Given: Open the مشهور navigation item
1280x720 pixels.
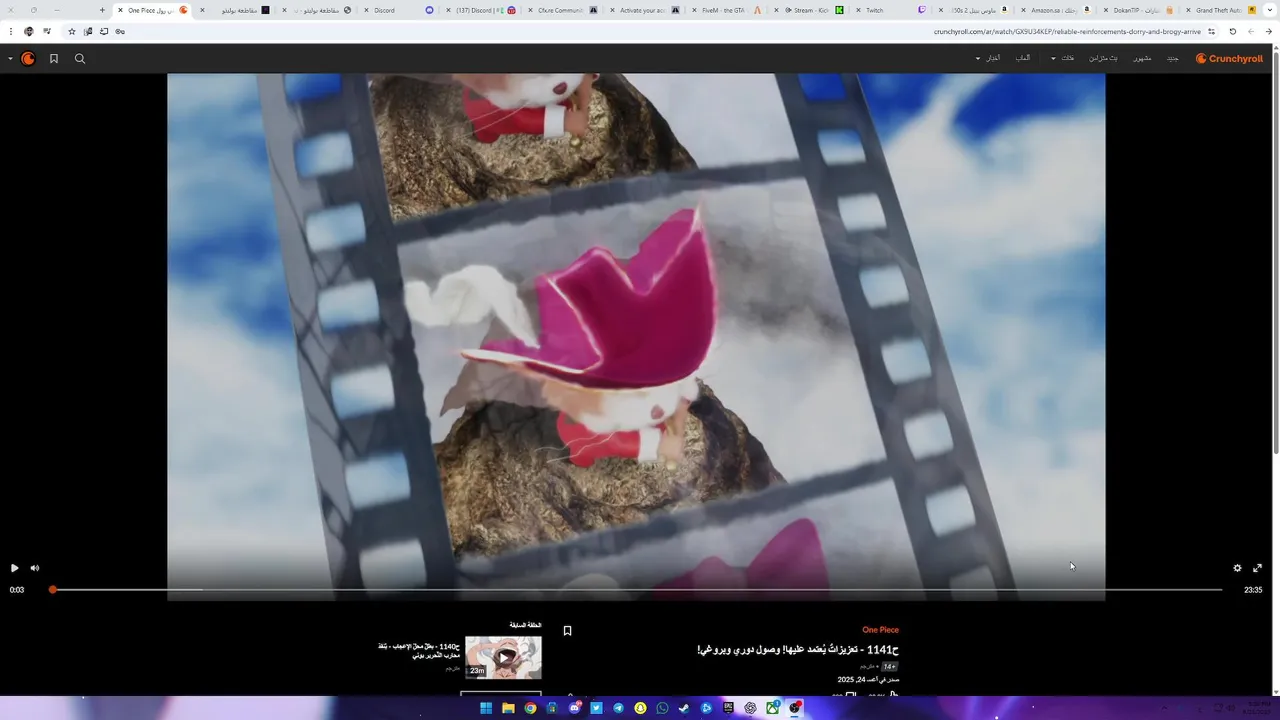Looking at the screenshot, I should 1142,58.
